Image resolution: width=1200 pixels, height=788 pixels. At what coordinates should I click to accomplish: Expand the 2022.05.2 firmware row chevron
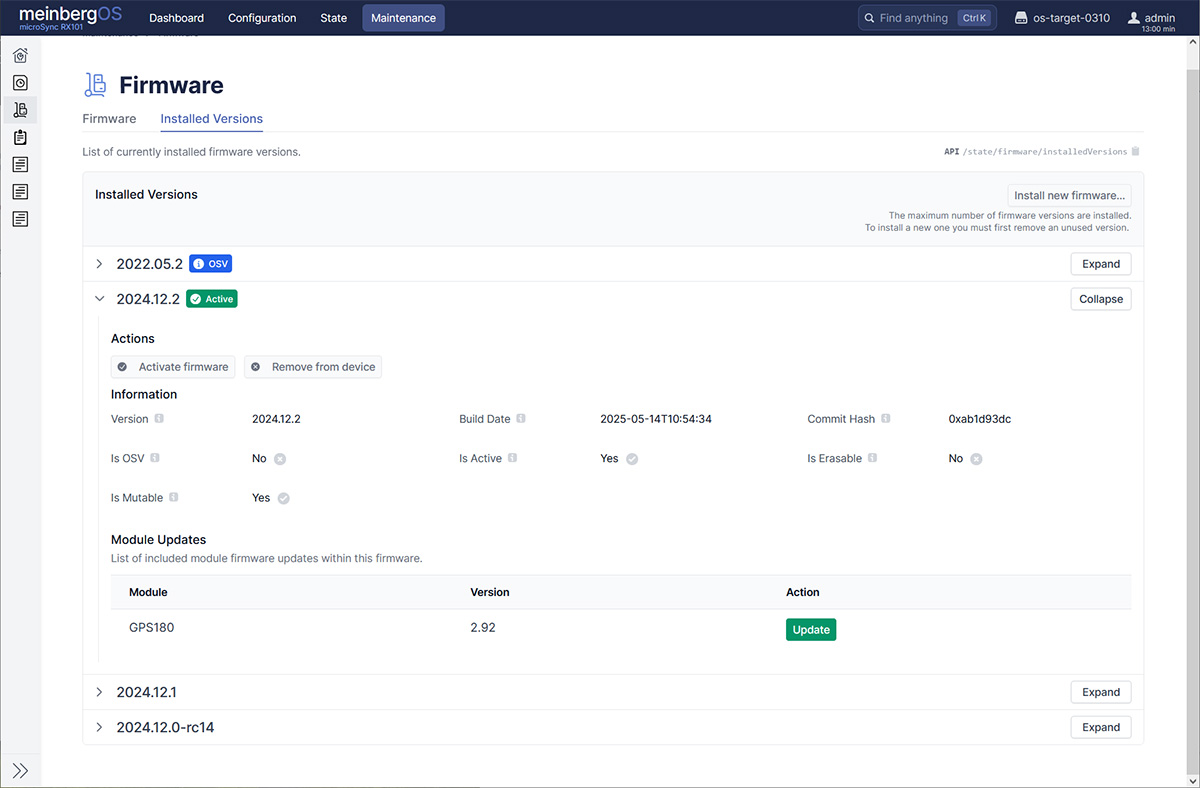tap(99, 264)
